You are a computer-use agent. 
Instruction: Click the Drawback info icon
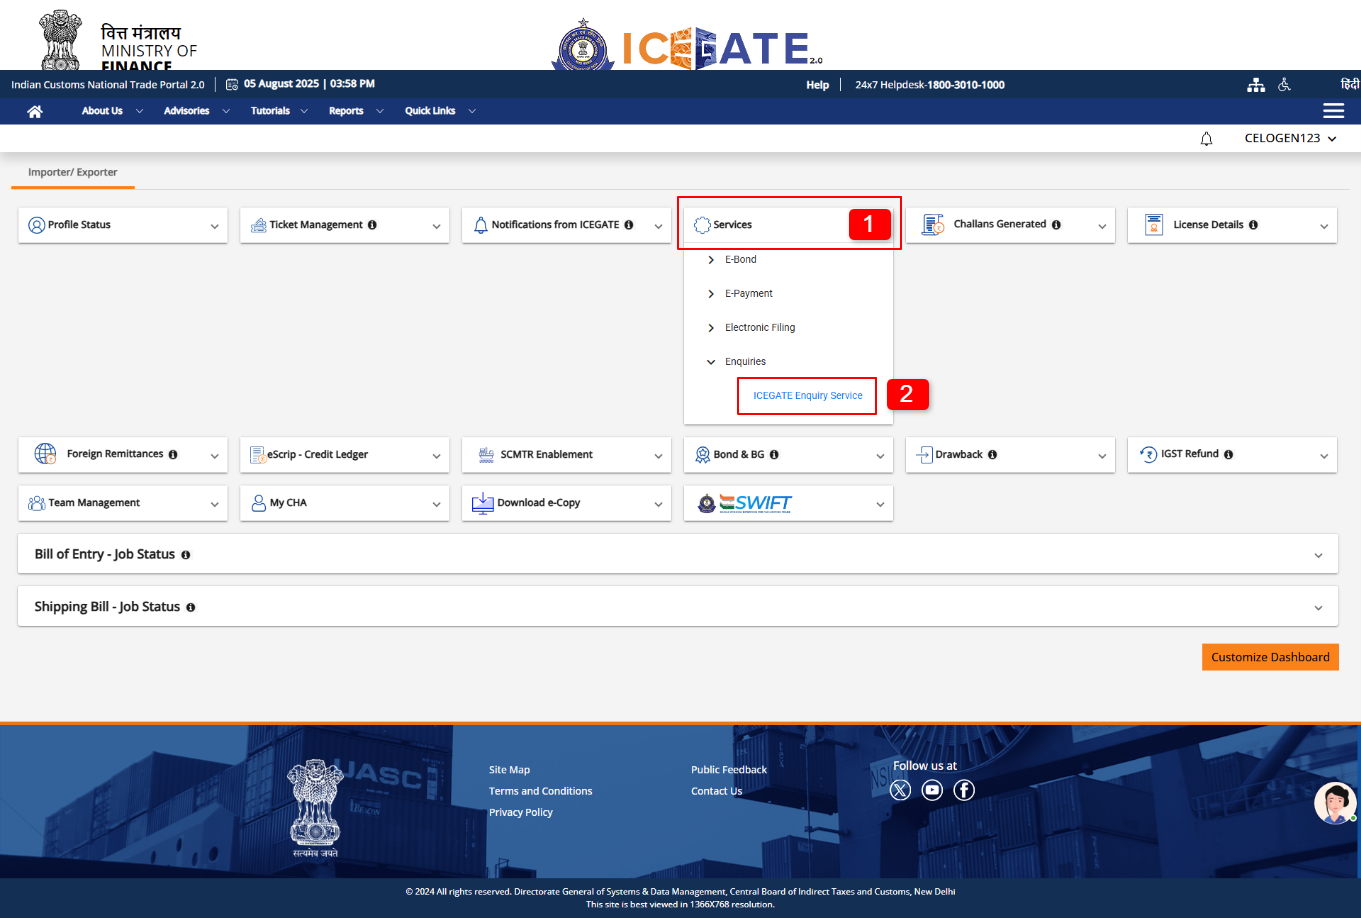coord(992,454)
